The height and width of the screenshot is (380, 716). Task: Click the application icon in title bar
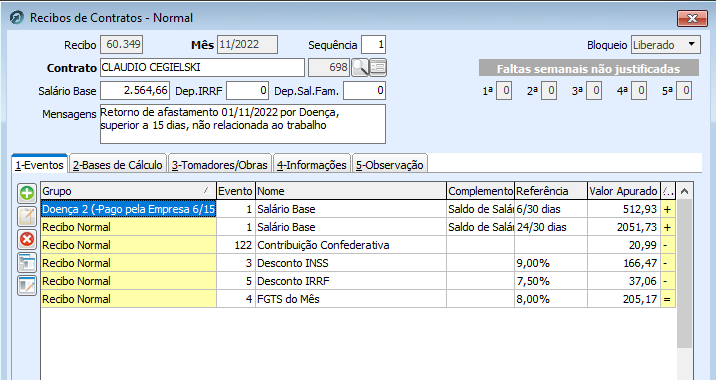(x=17, y=18)
